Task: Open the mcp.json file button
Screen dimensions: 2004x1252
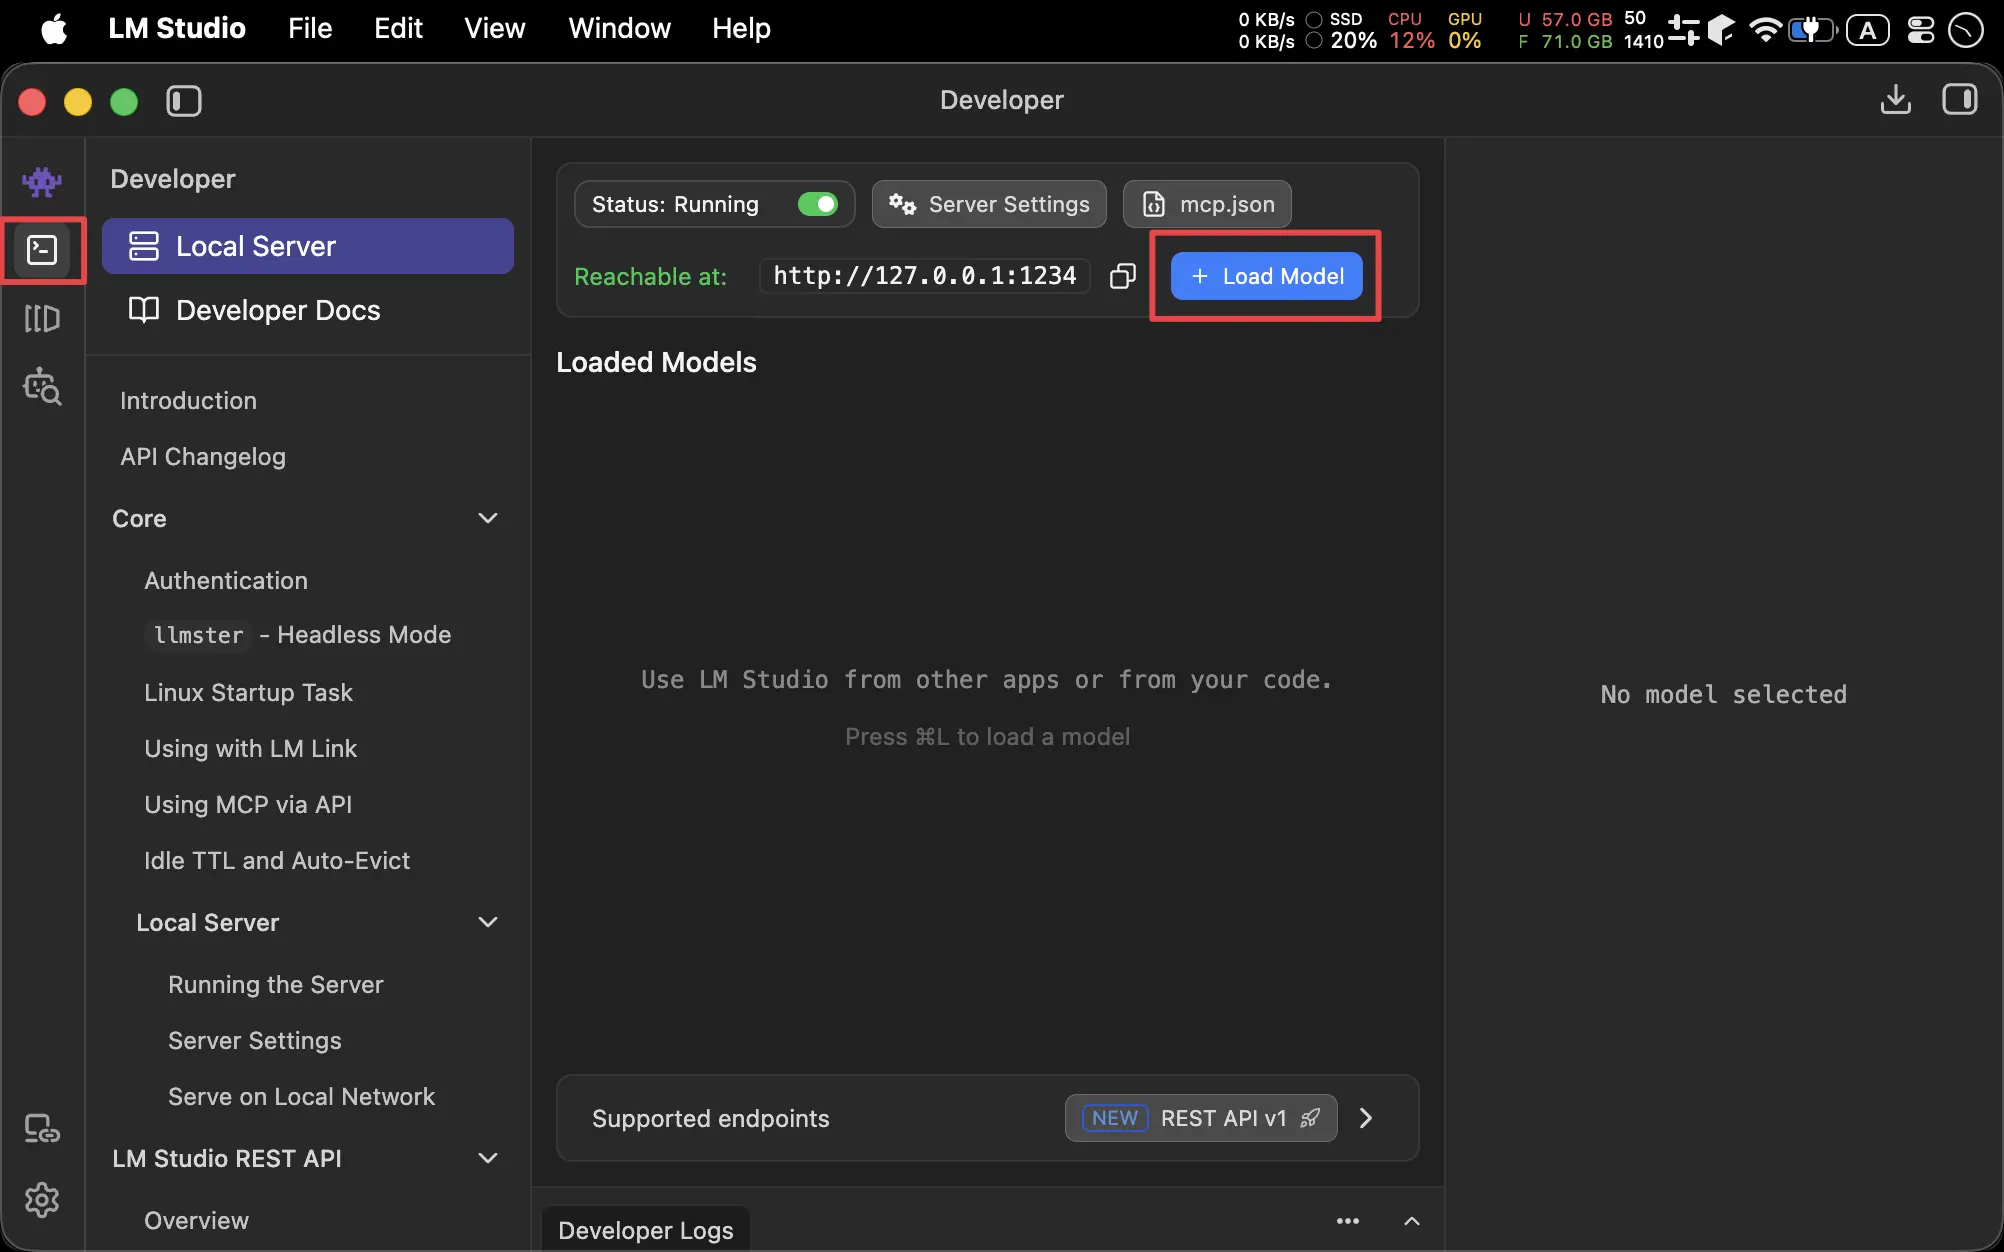Action: point(1208,204)
